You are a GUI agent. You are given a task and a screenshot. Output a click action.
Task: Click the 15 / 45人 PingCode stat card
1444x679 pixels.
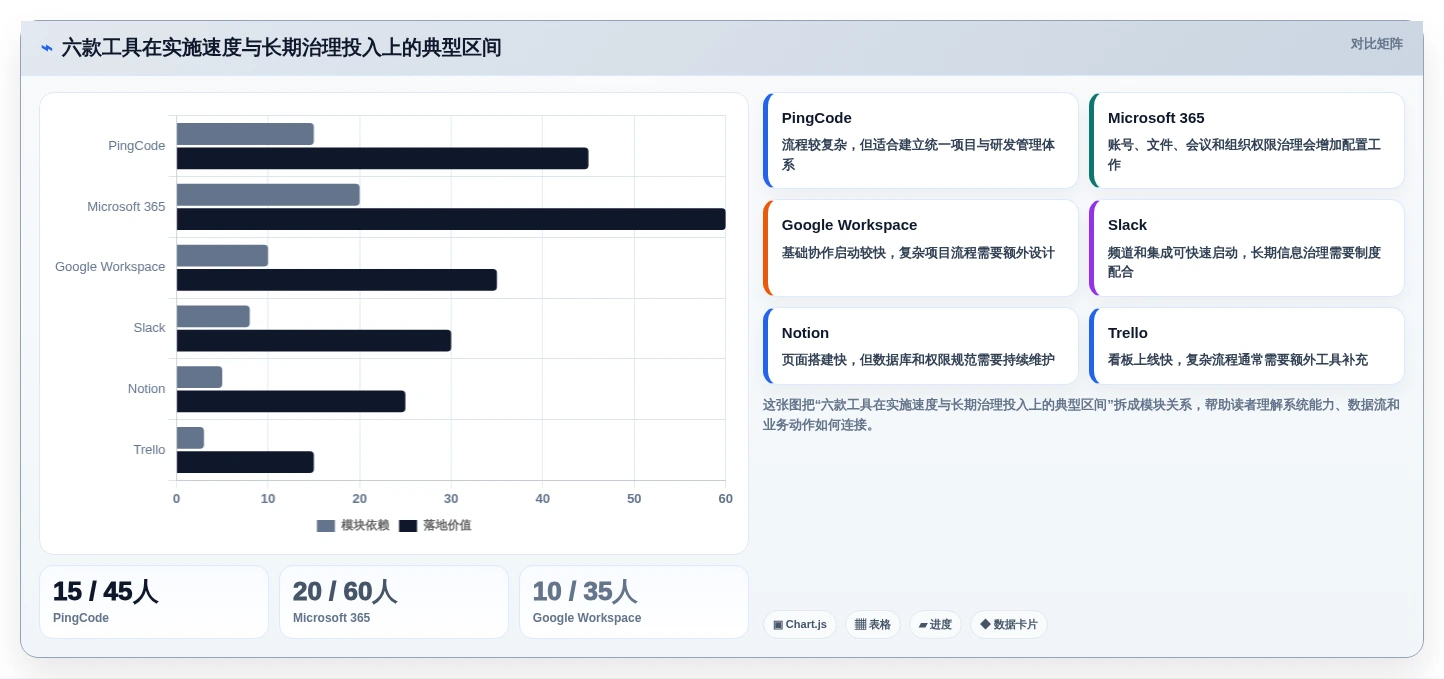[x=154, y=602]
